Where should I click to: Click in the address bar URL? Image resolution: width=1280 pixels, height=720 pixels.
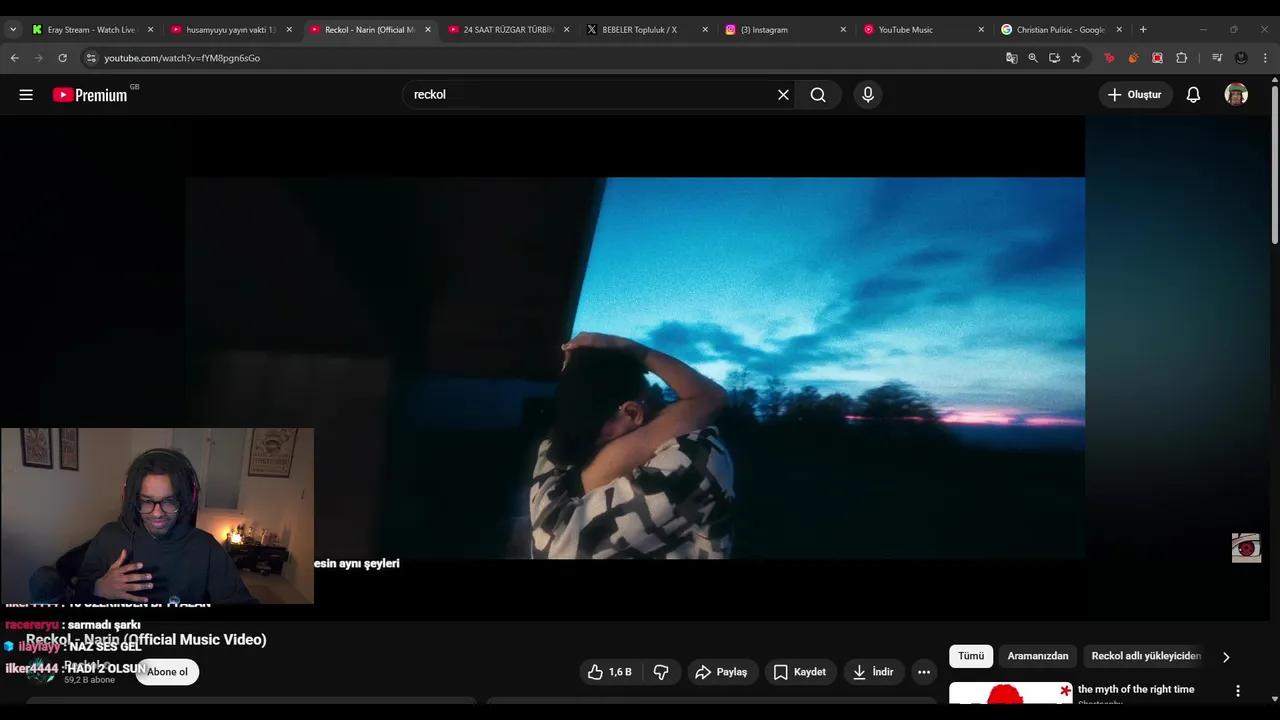coord(182,58)
